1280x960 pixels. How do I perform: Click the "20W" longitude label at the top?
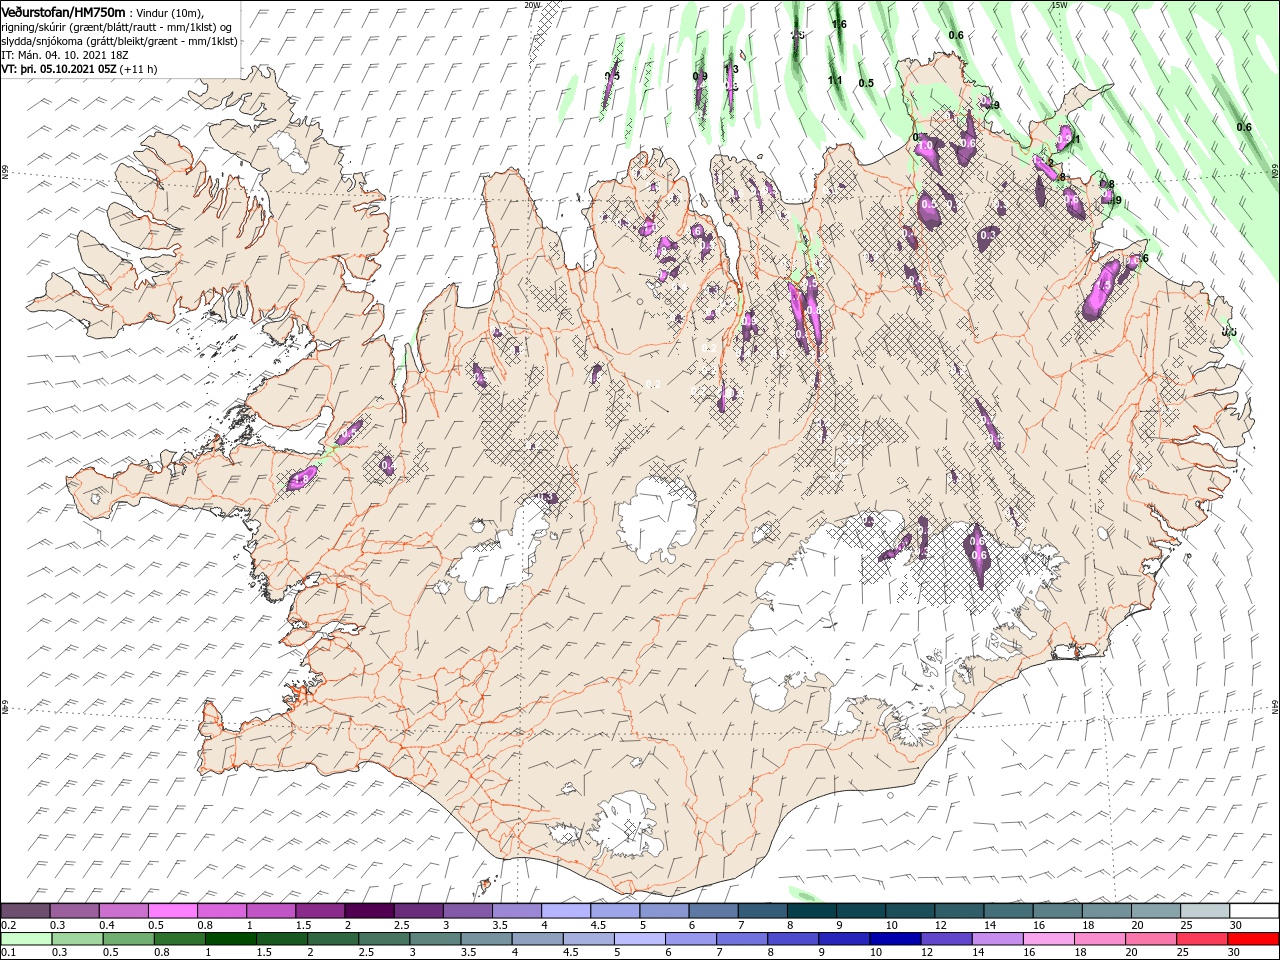(x=532, y=5)
